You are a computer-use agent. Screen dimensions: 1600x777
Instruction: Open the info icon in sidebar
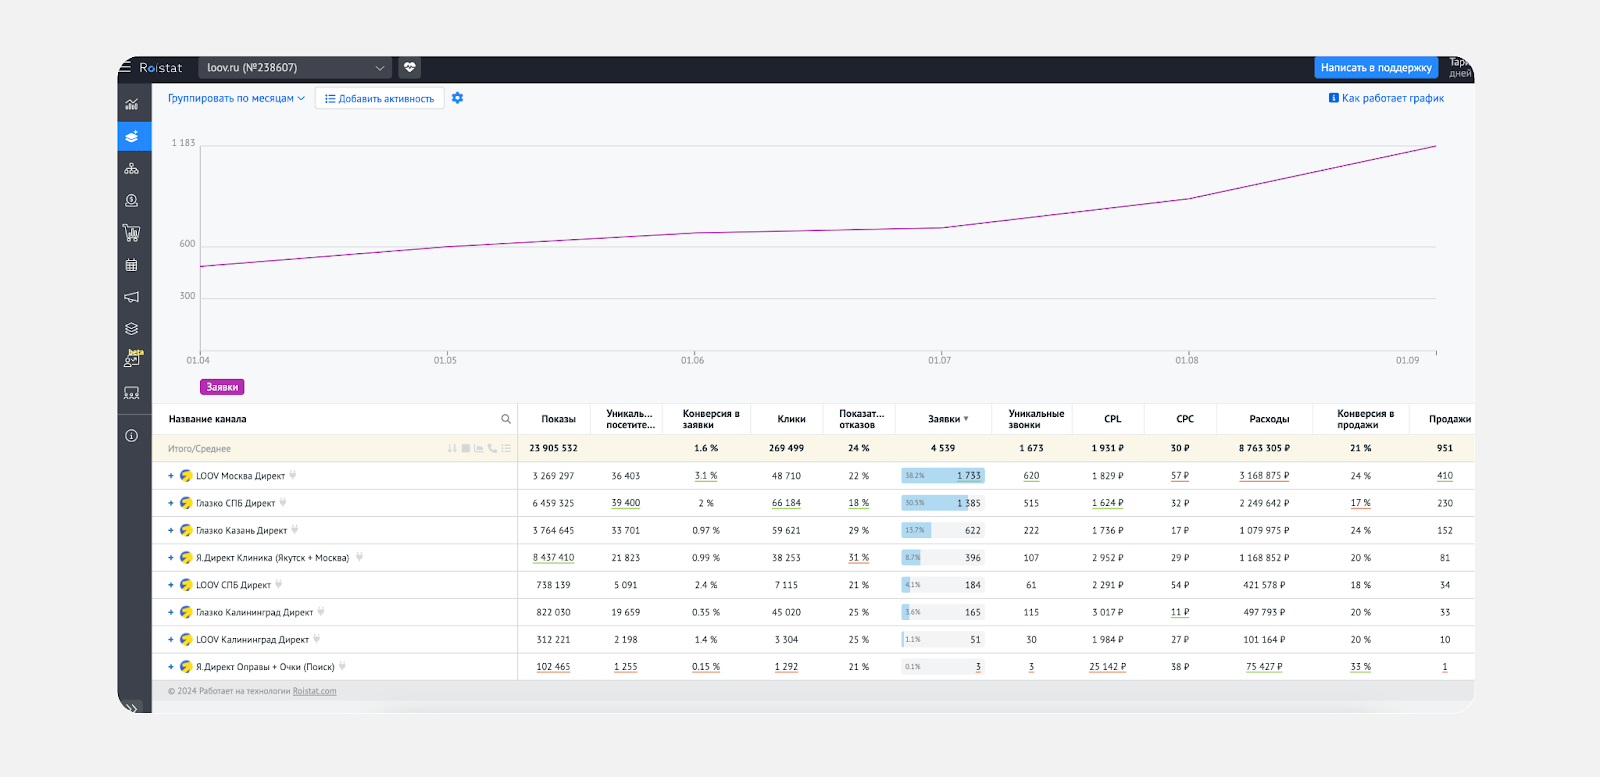(131, 436)
